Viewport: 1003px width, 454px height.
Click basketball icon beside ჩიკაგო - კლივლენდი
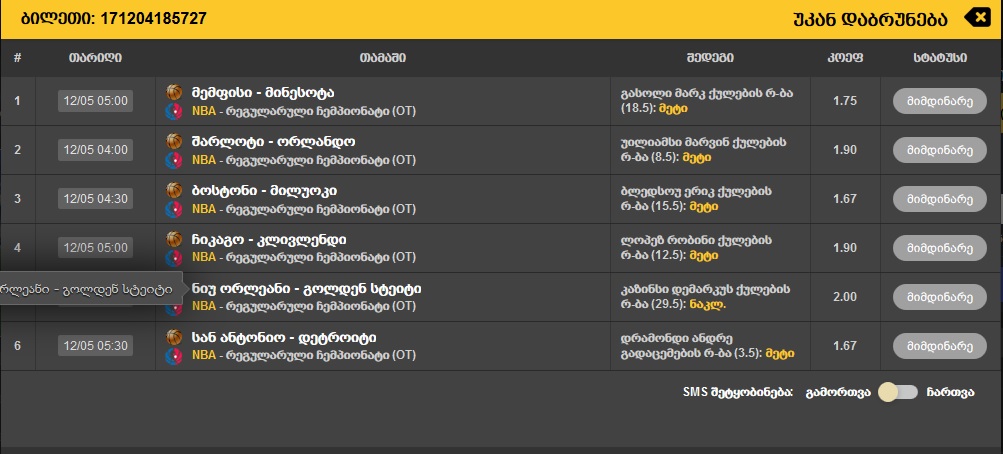[x=174, y=239]
